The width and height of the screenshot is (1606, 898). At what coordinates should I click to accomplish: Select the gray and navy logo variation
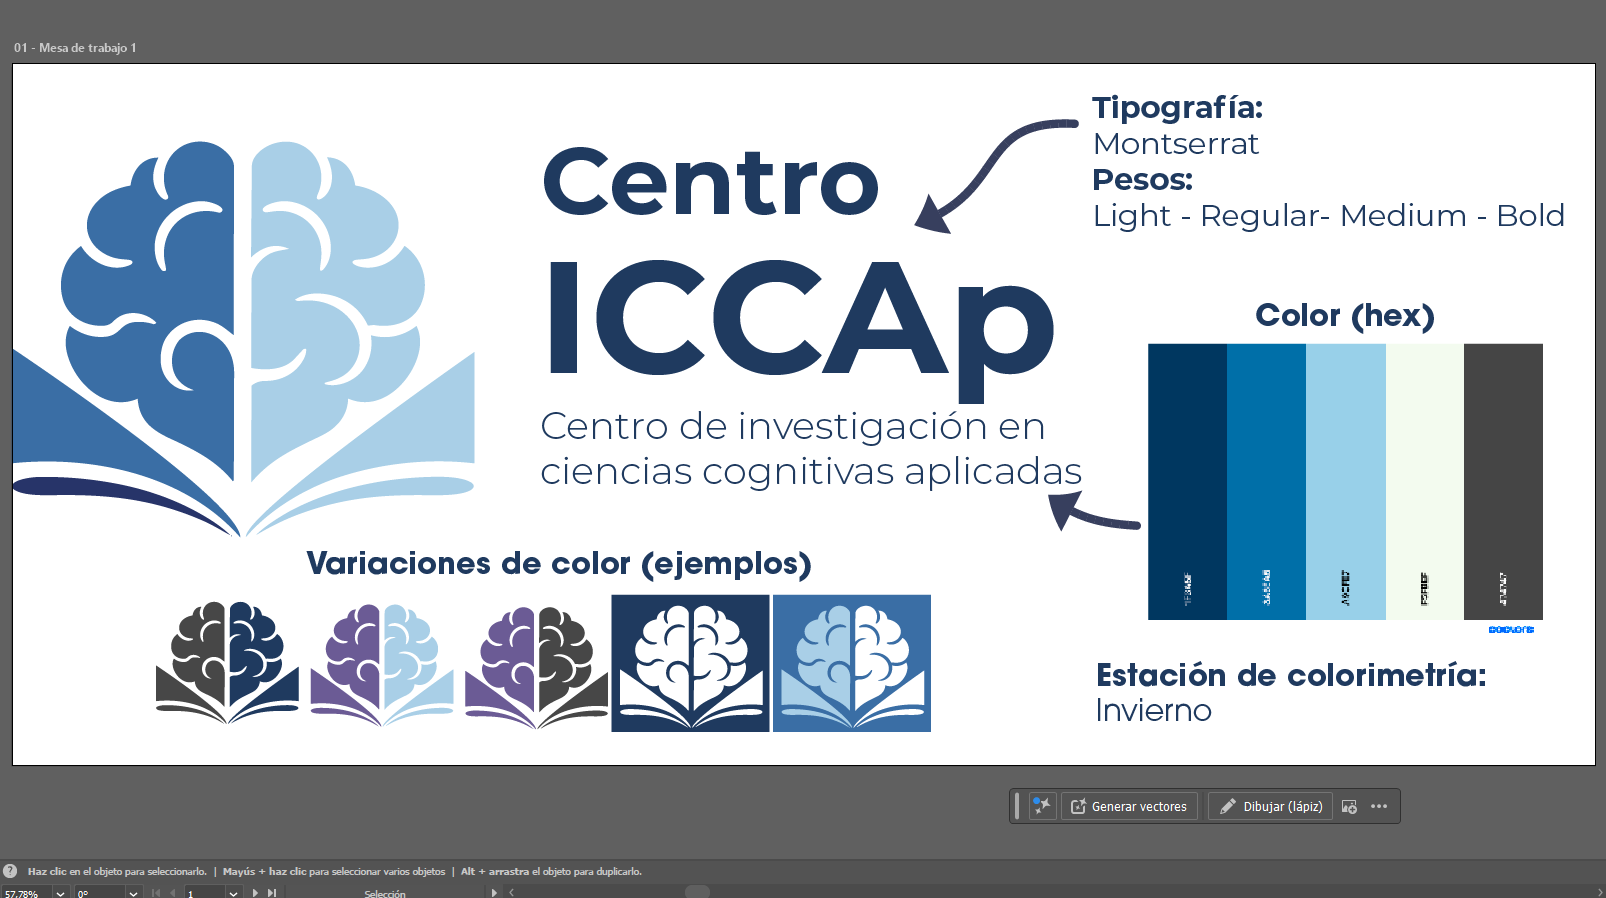[x=227, y=663]
